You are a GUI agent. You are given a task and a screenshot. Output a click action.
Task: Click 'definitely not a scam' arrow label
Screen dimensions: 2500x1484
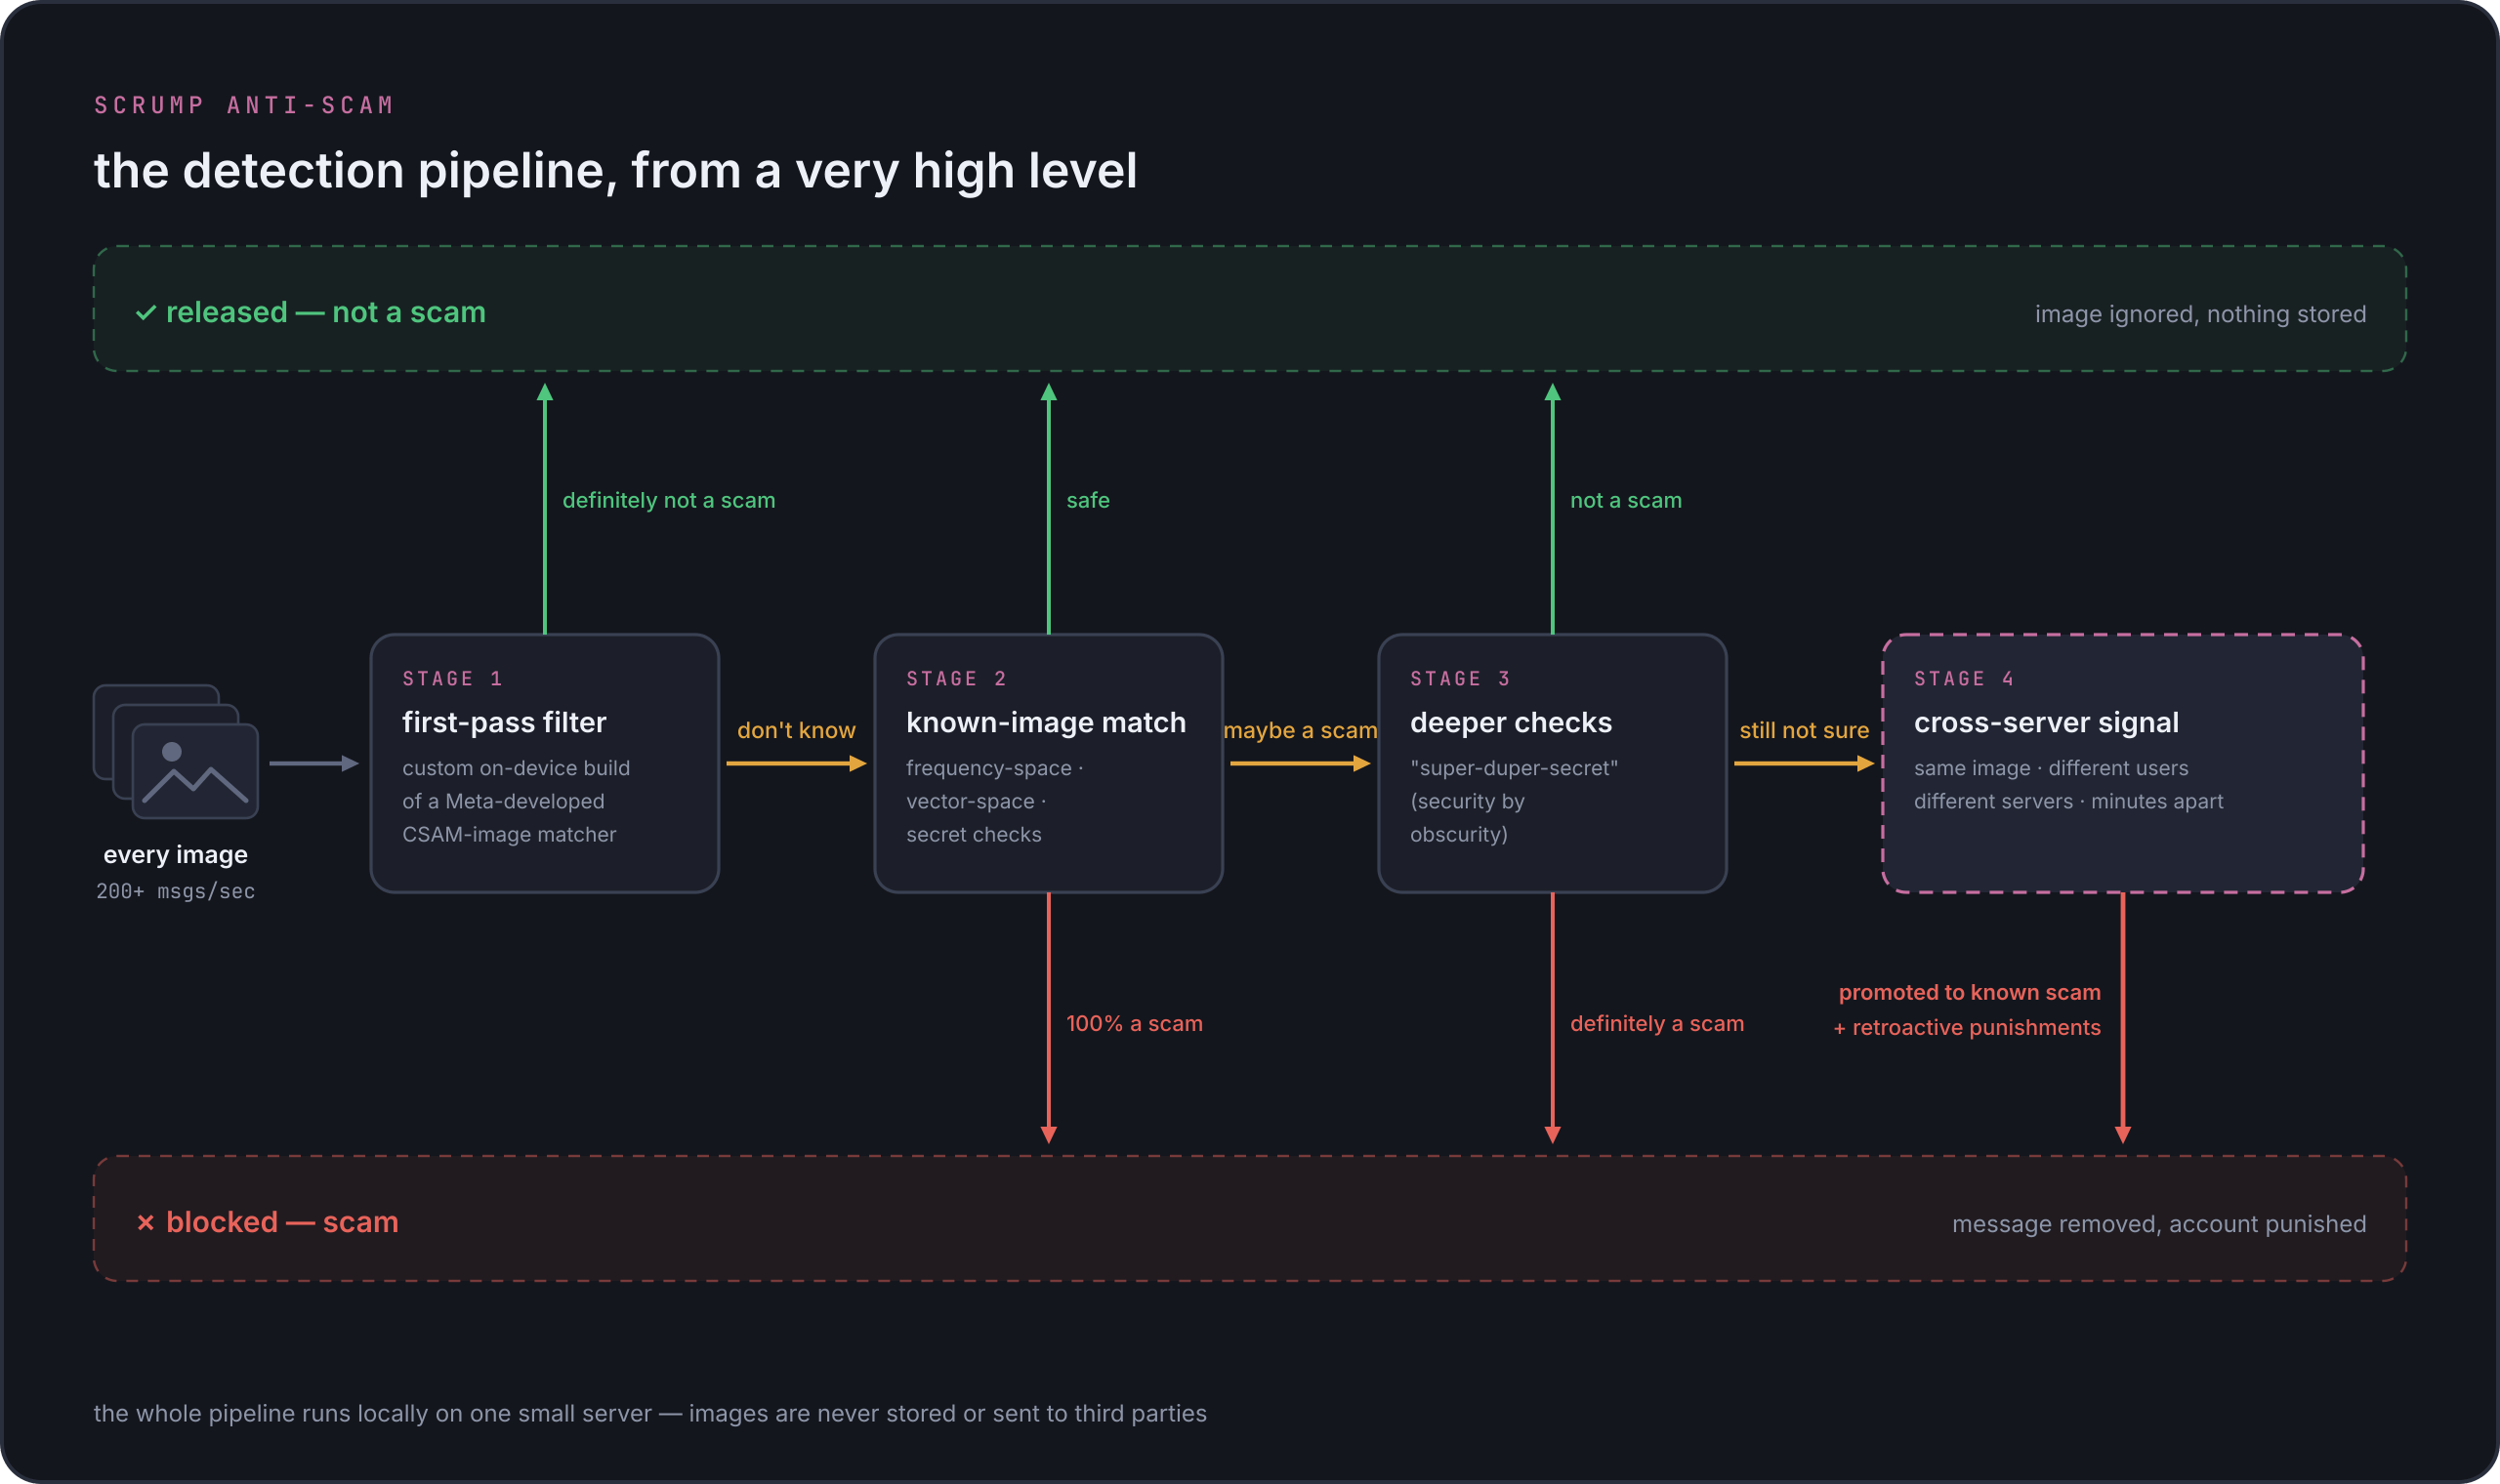(x=669, y=500)
